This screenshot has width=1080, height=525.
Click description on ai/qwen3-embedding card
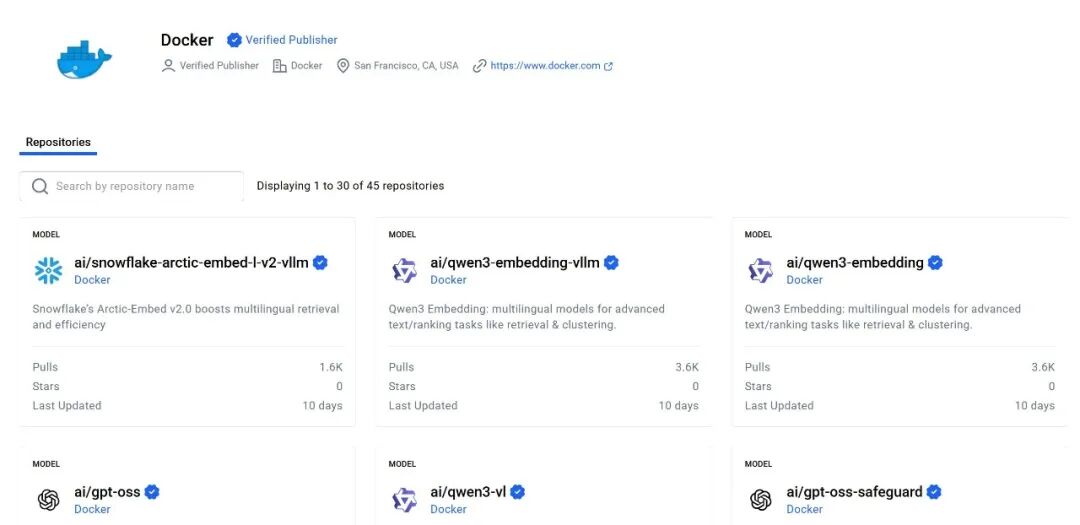pyautogui.click(x=883, y=317)
